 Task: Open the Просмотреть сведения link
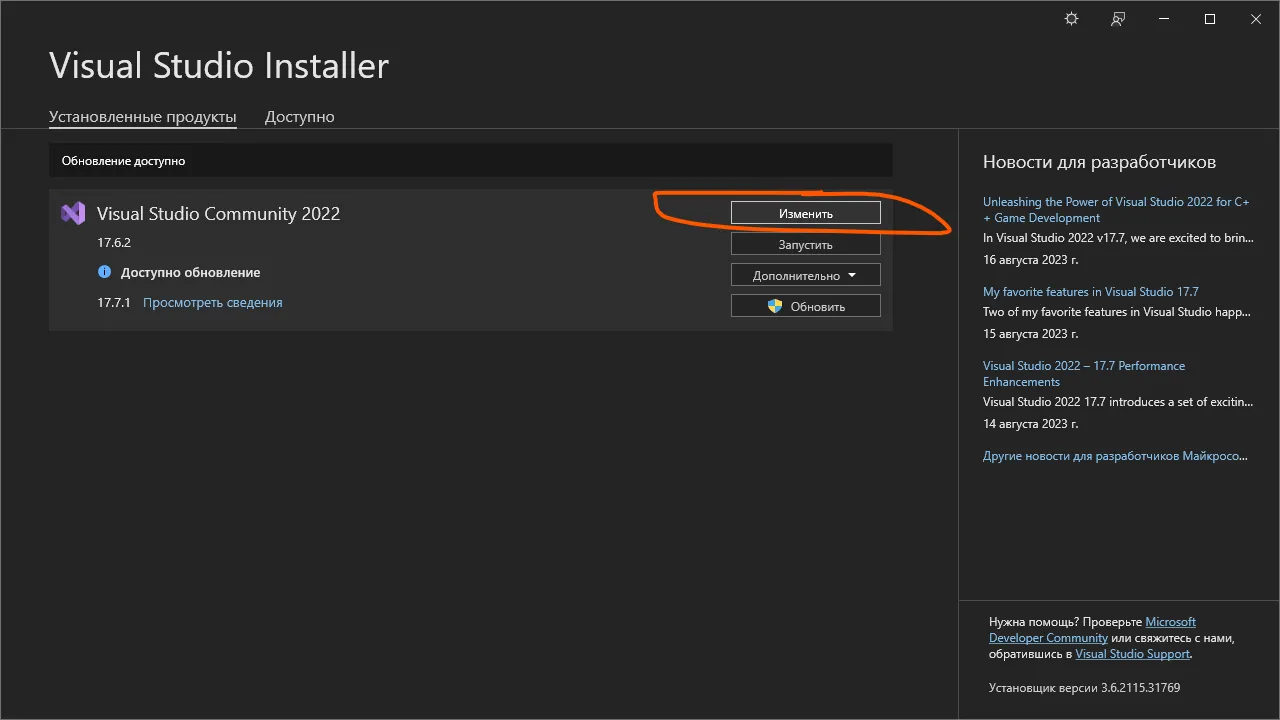click(x=213, y=302)
